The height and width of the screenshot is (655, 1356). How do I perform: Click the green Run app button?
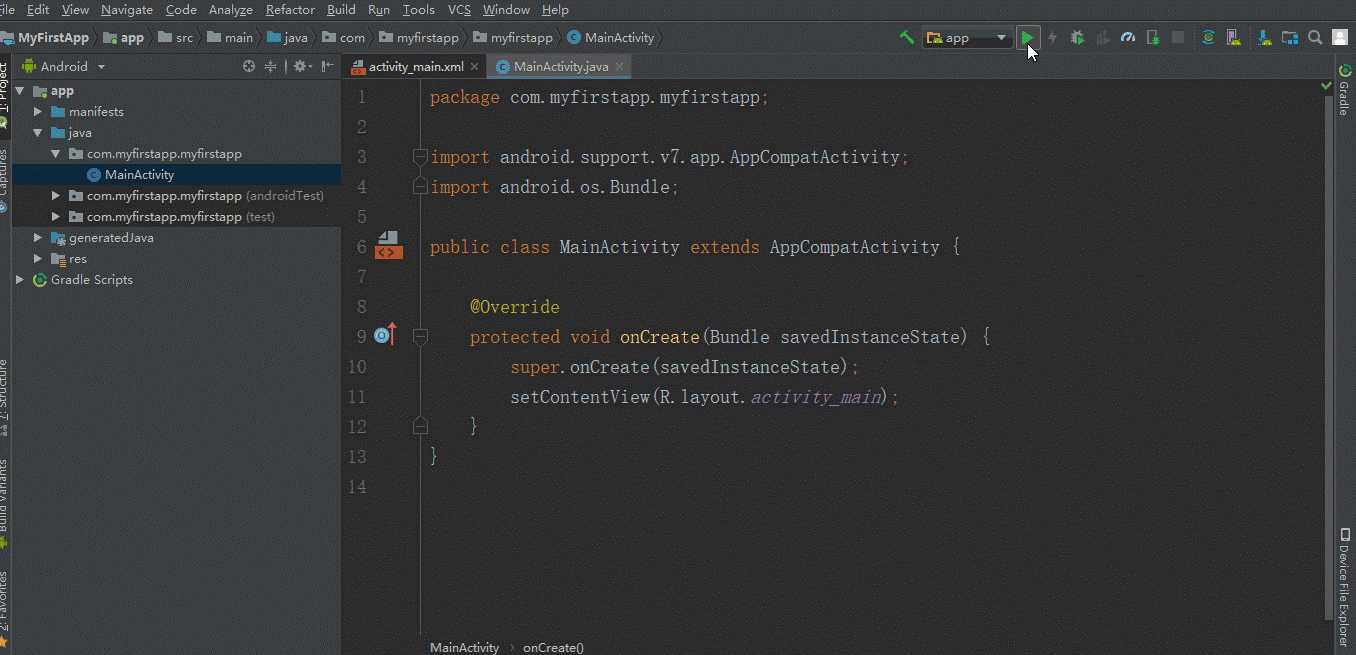[x=1028, y=38]
